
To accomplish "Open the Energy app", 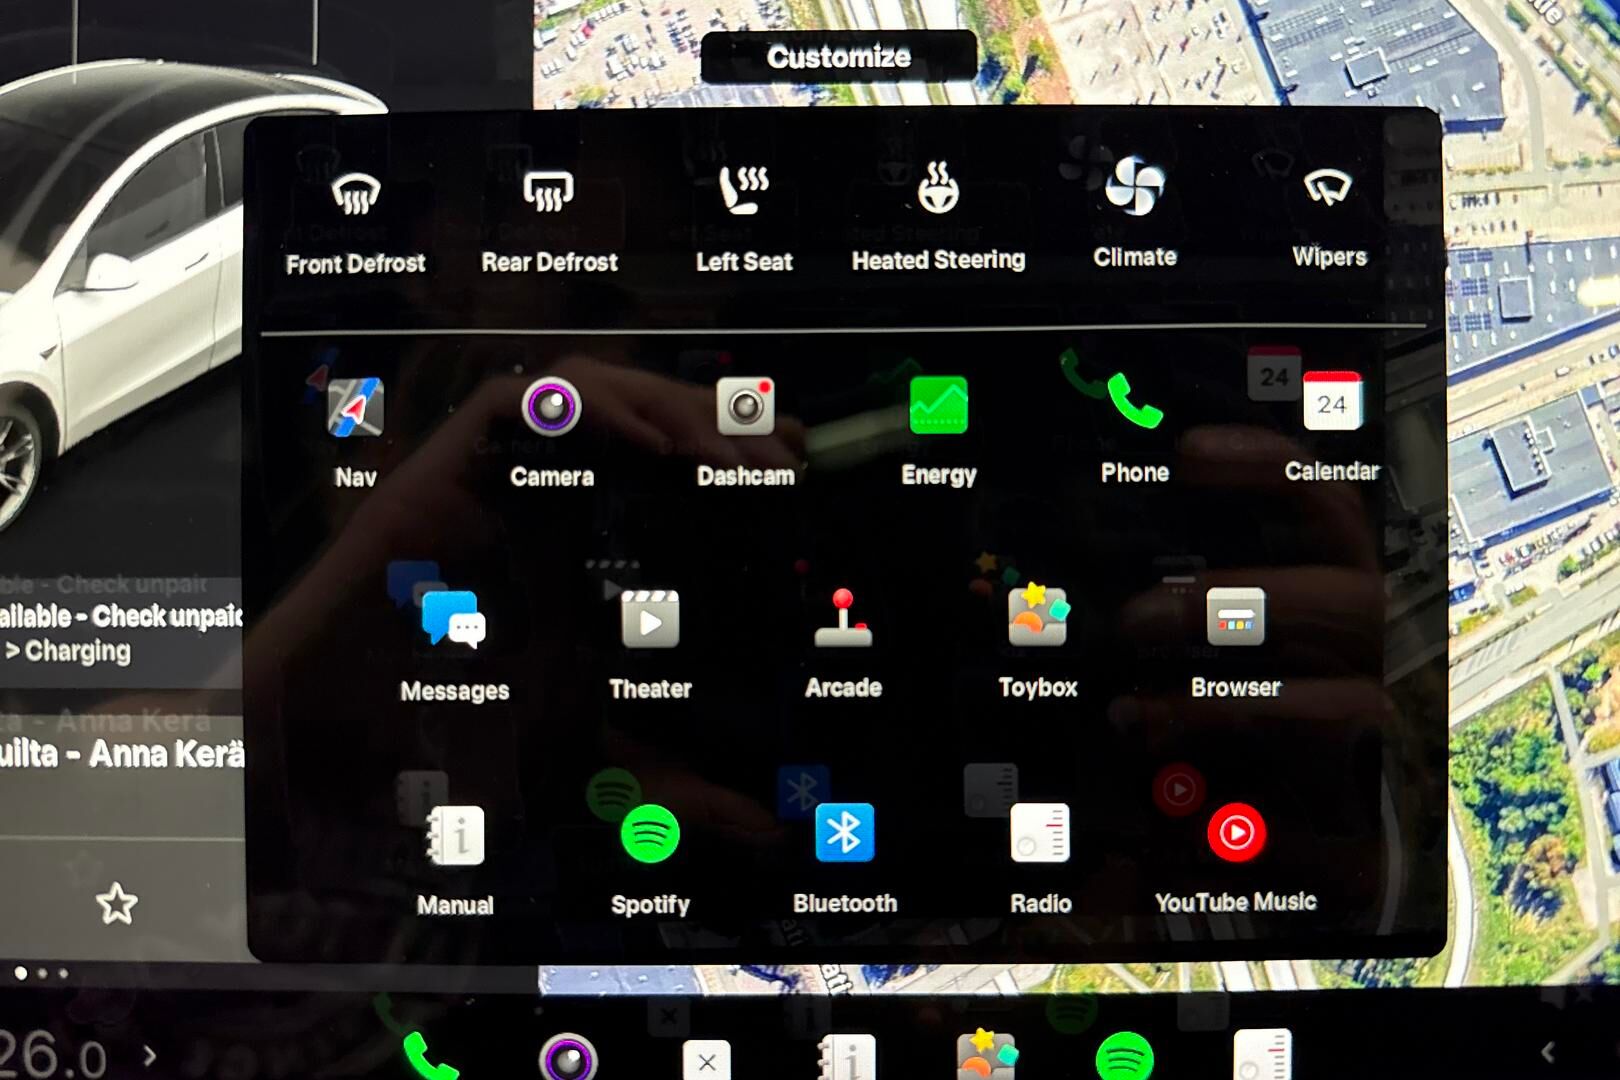I will [x=938, y=406].
